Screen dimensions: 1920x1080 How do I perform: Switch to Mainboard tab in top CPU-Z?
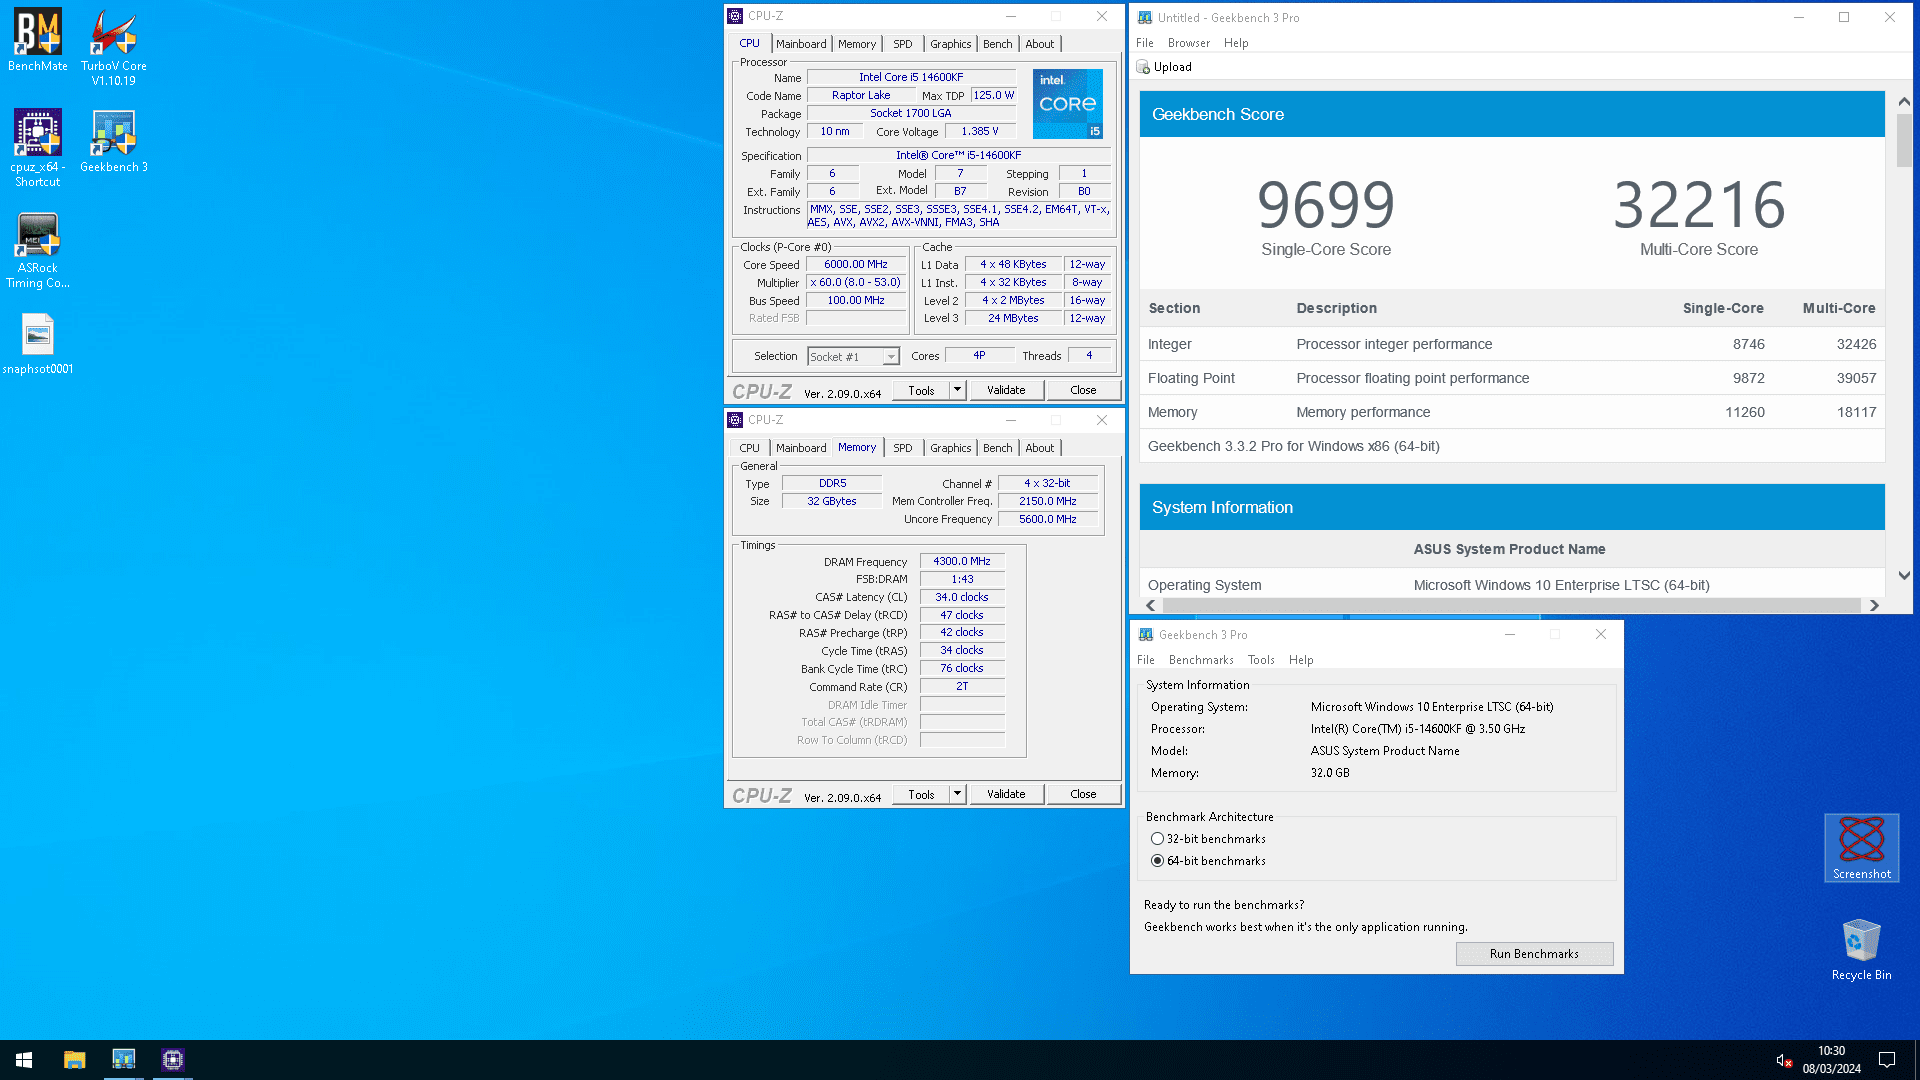click(x=801, y=44)
